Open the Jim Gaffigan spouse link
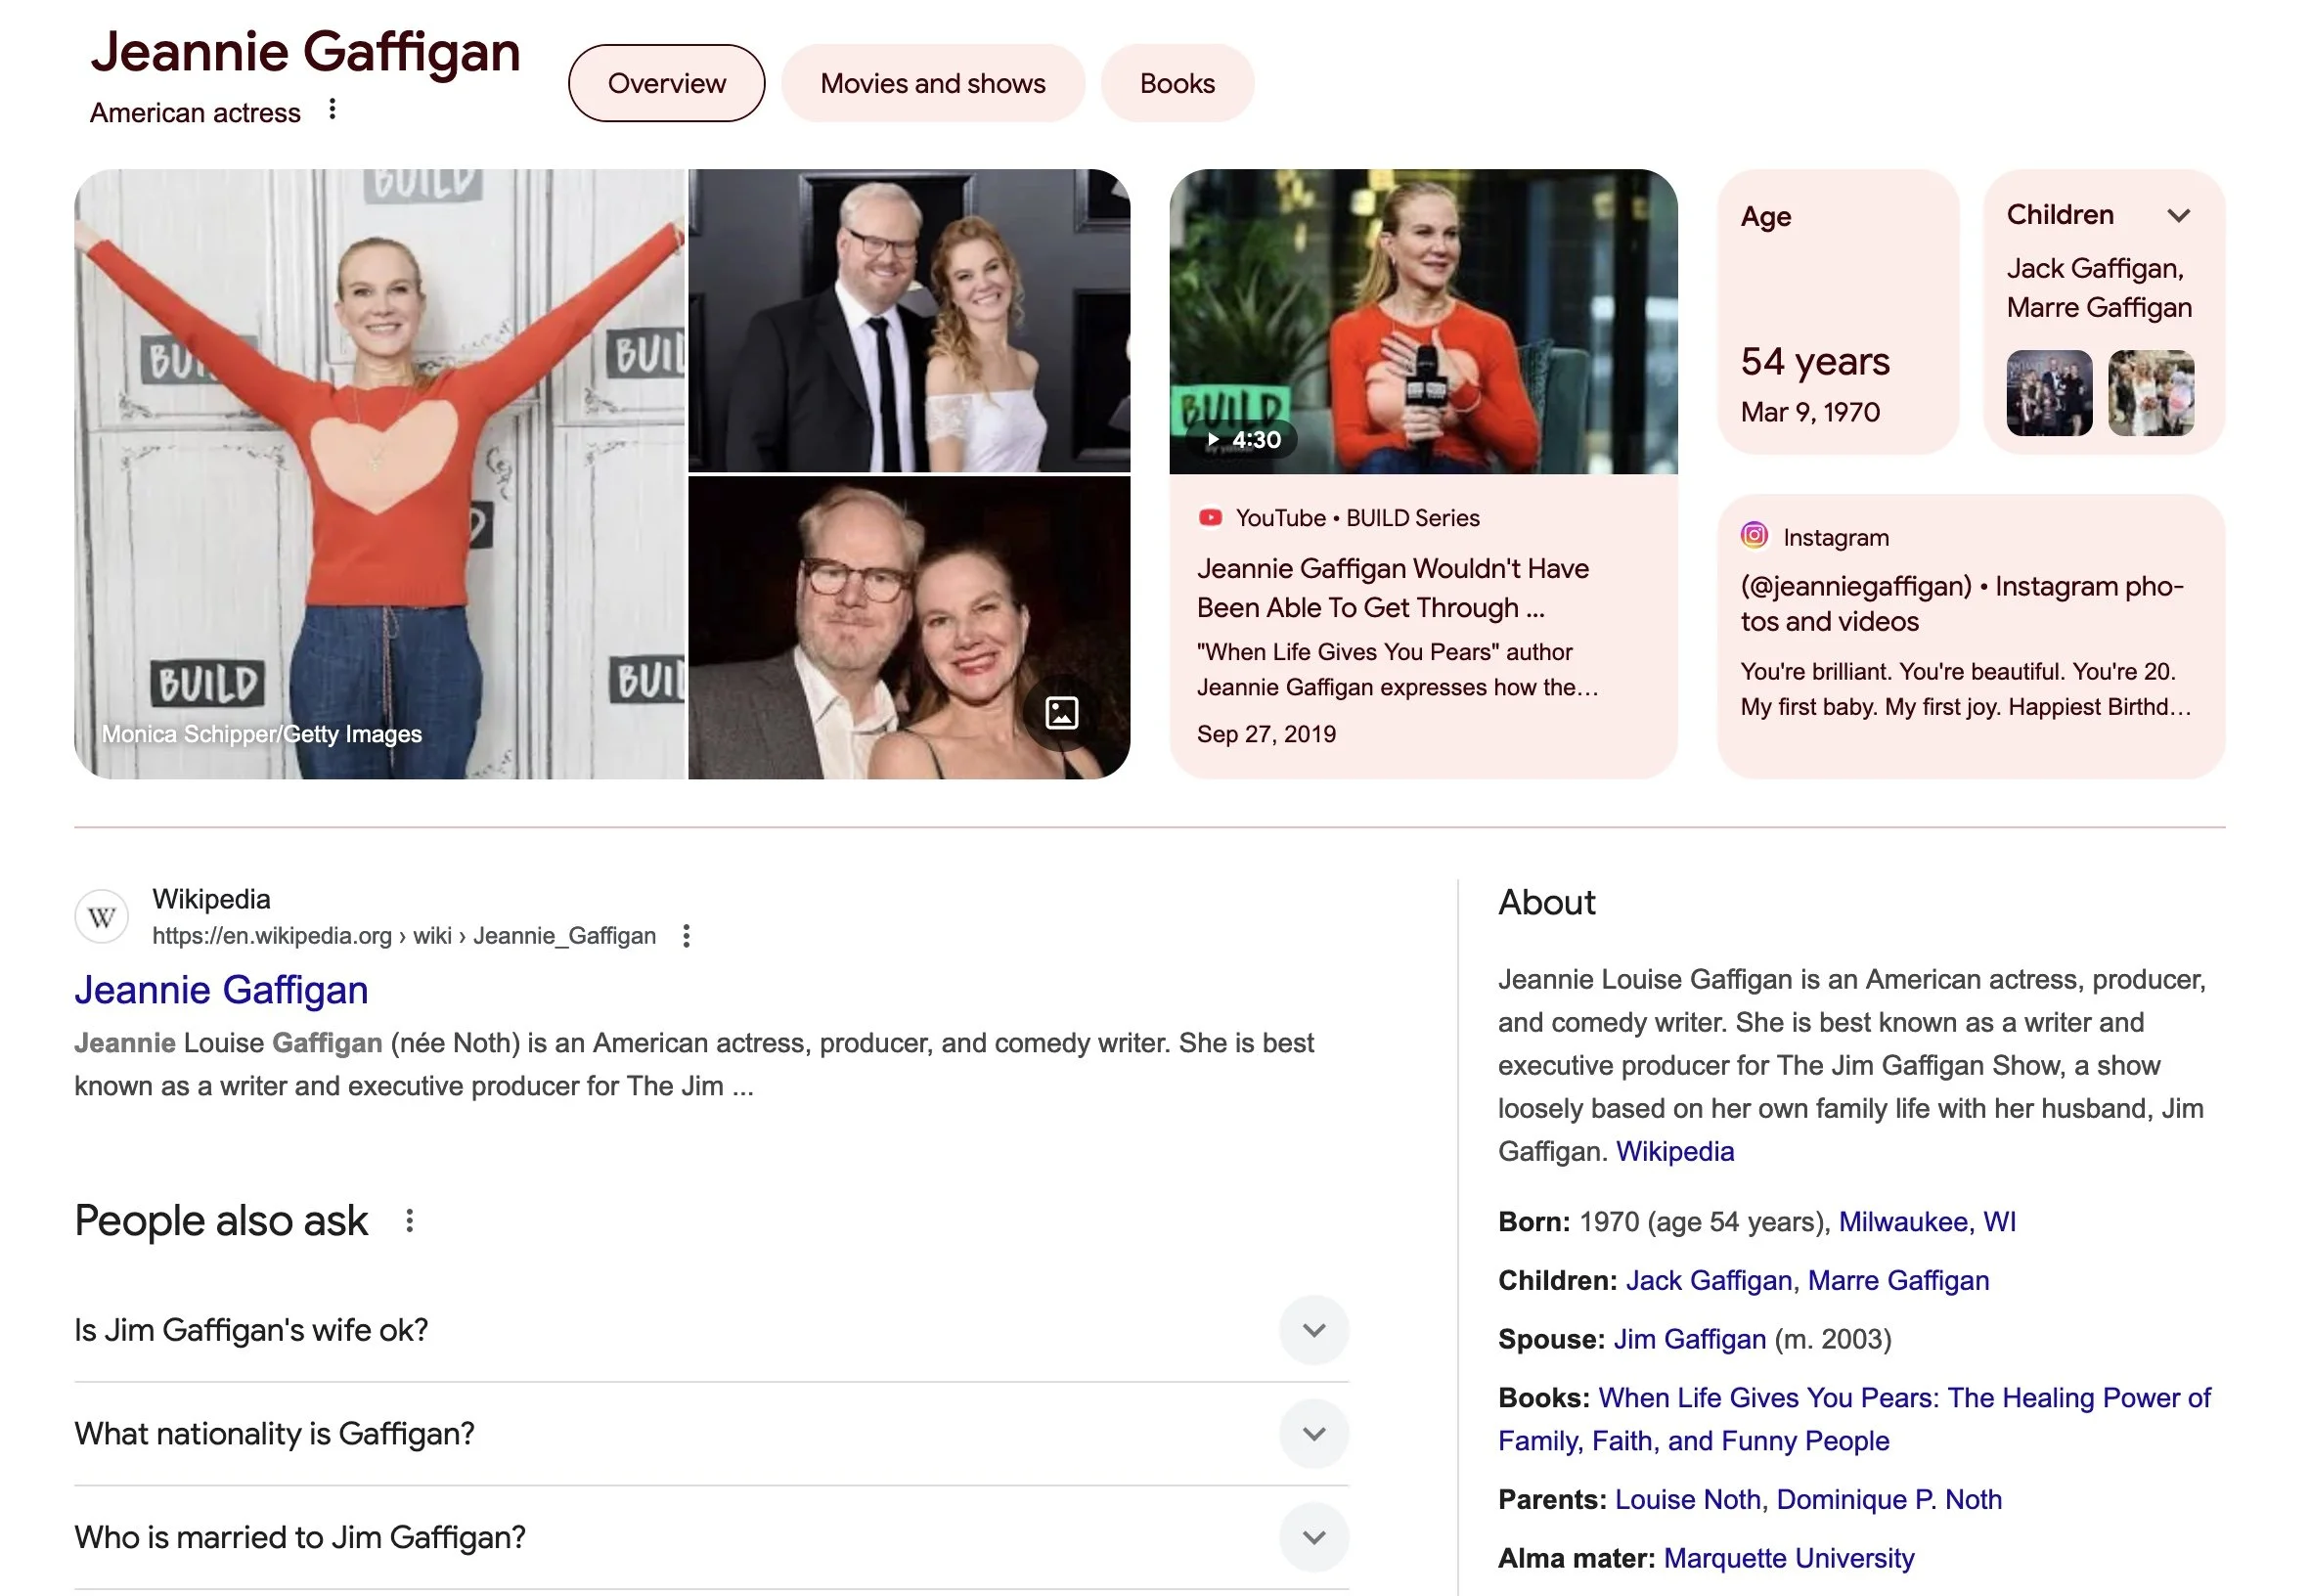 coord(1689,1339)
